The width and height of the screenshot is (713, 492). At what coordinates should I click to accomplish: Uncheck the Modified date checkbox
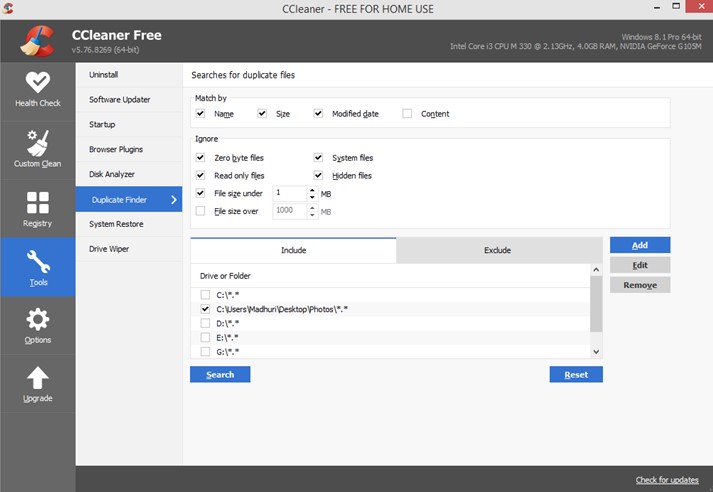(x=318, y=114)
